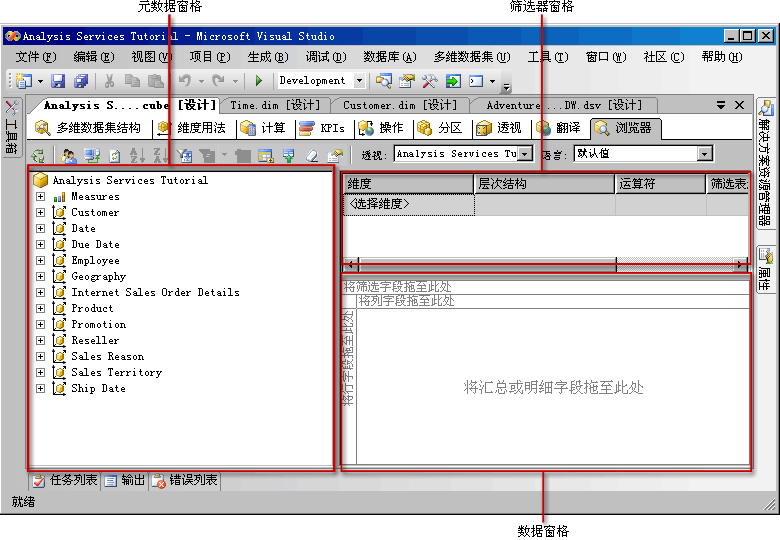Open the New Project dropdown arrow
The image size is (780, 540).
tap(40, 81)
